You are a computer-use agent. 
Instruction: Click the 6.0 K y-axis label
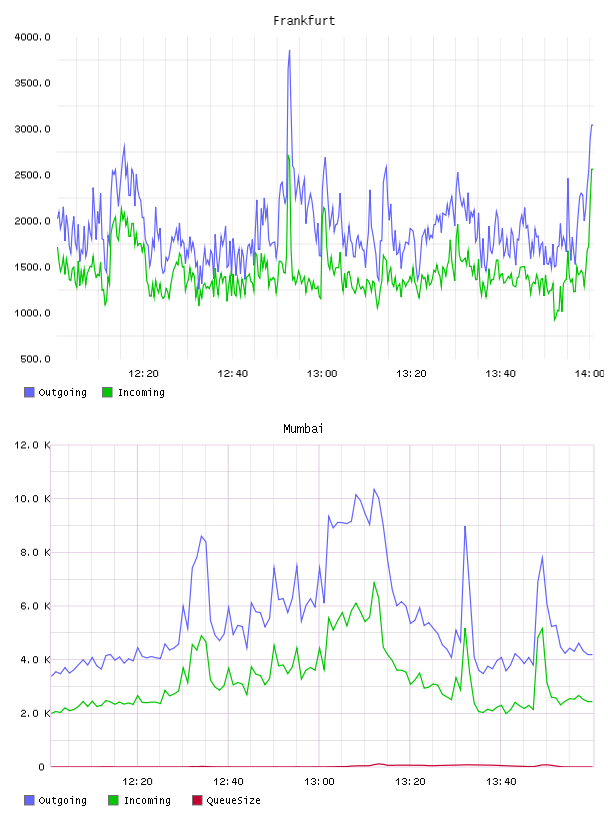coord(35,606)
